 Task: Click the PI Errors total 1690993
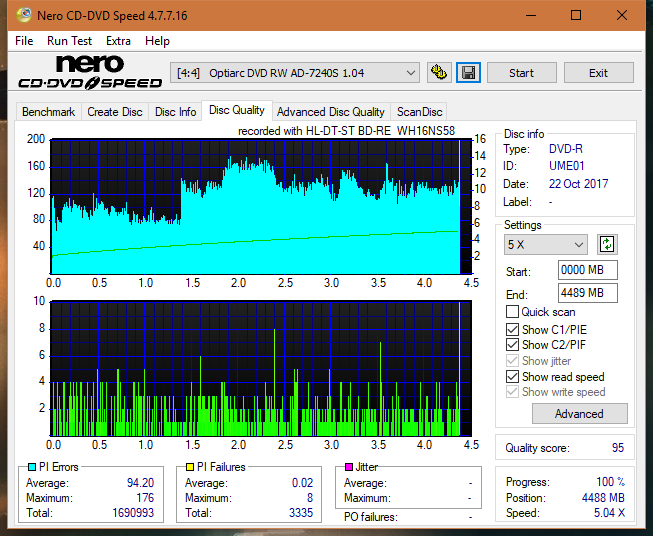pyautogui.click(x=133, y=513)
